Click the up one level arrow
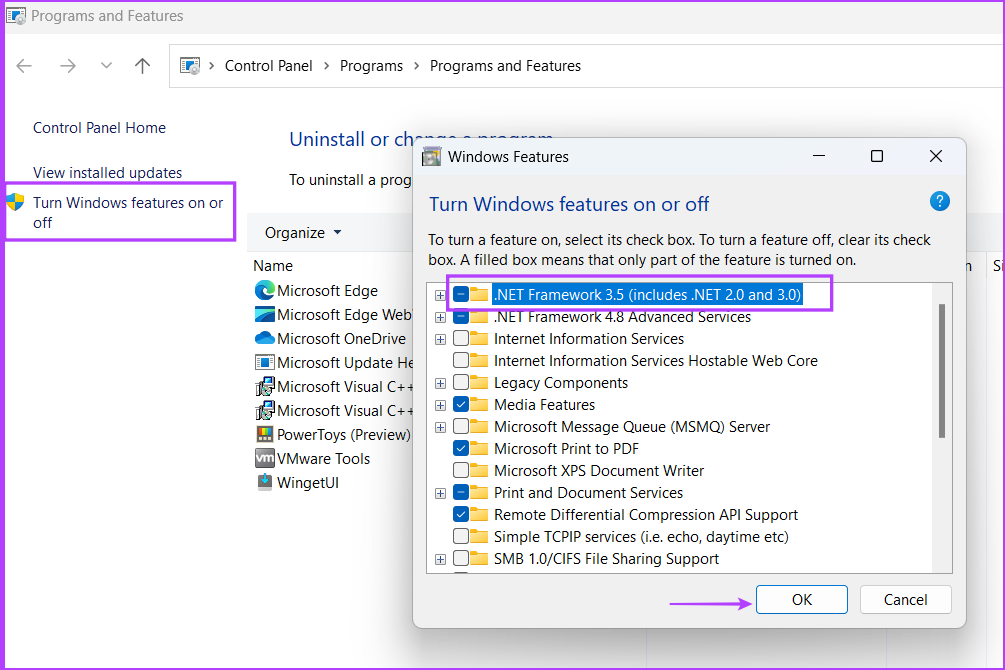Image resolution: width=1005 pixels, height=670 pixels. click(142, 65)
